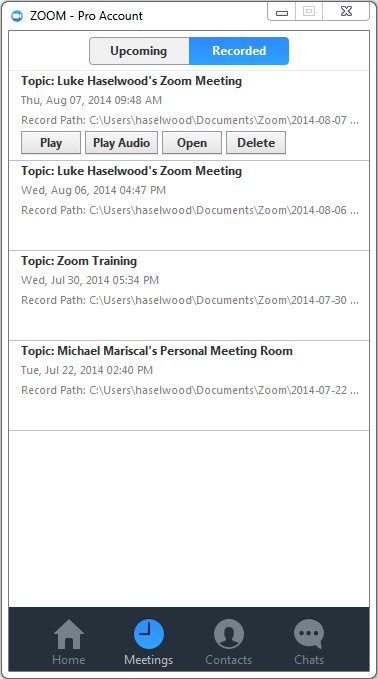Close the Zoom window
This screenshot has height=679, width=378.
click(346, 12)
